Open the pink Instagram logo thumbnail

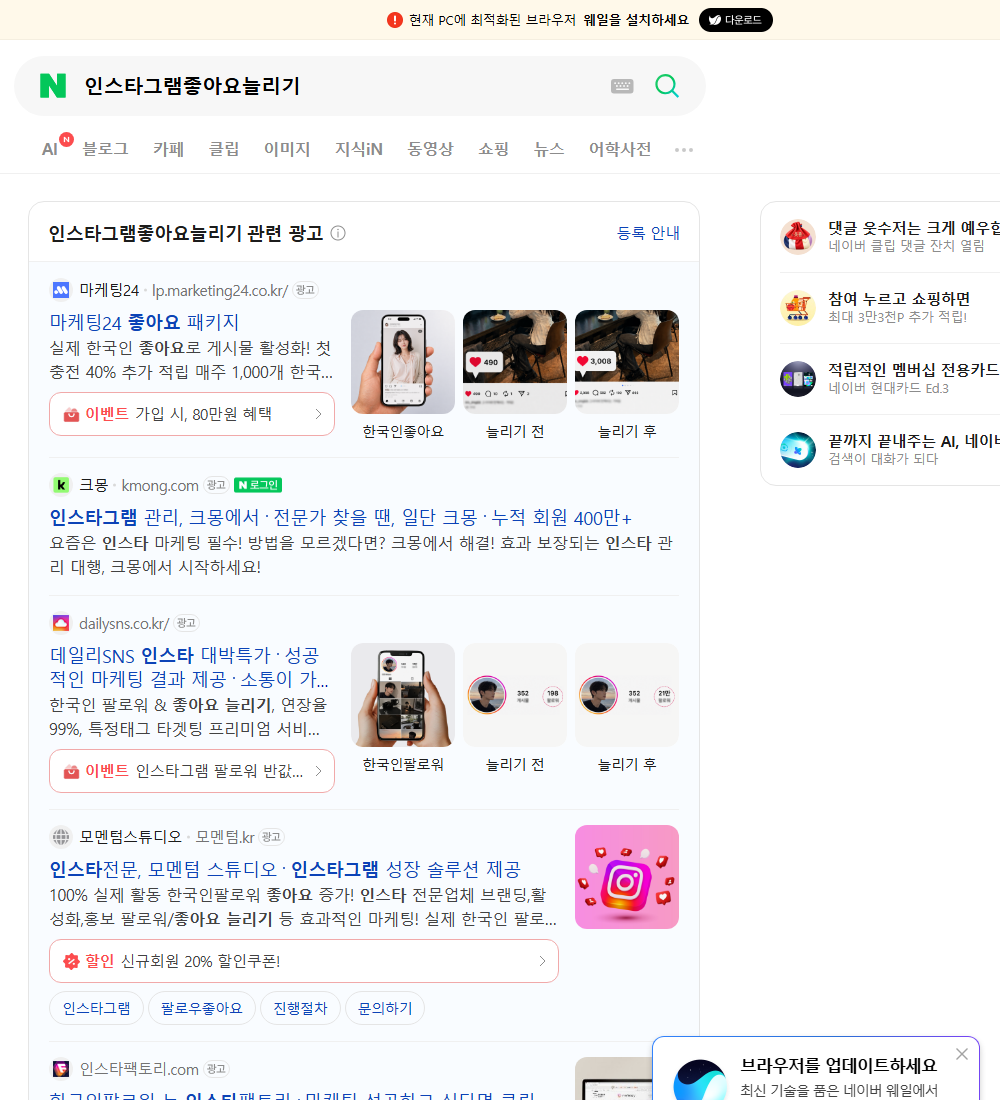click(x=627, y=877)
